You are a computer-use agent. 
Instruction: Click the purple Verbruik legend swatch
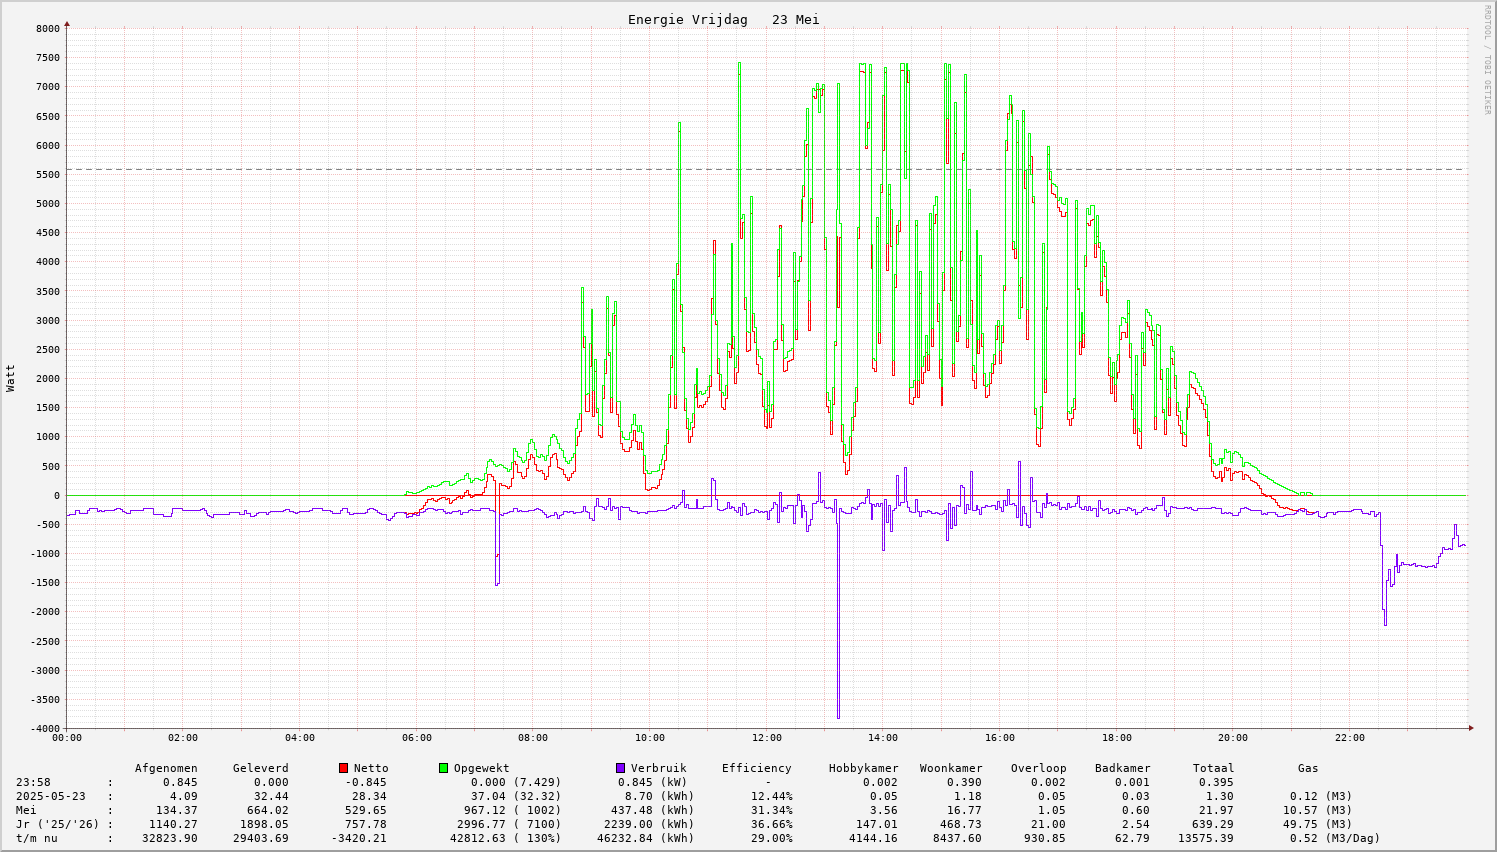(x=620, y=768)
